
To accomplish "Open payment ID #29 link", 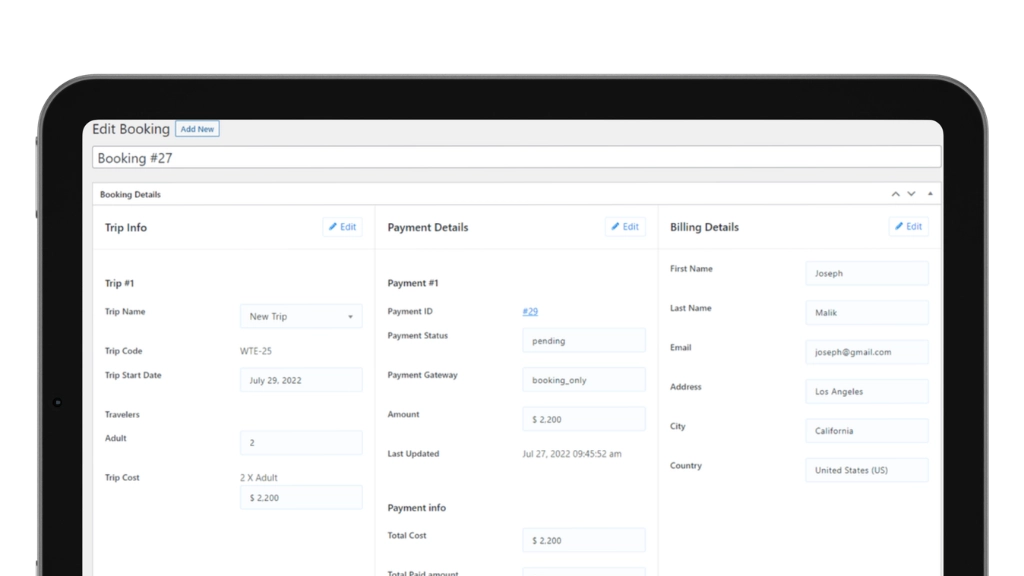I will tap(530, 312).
